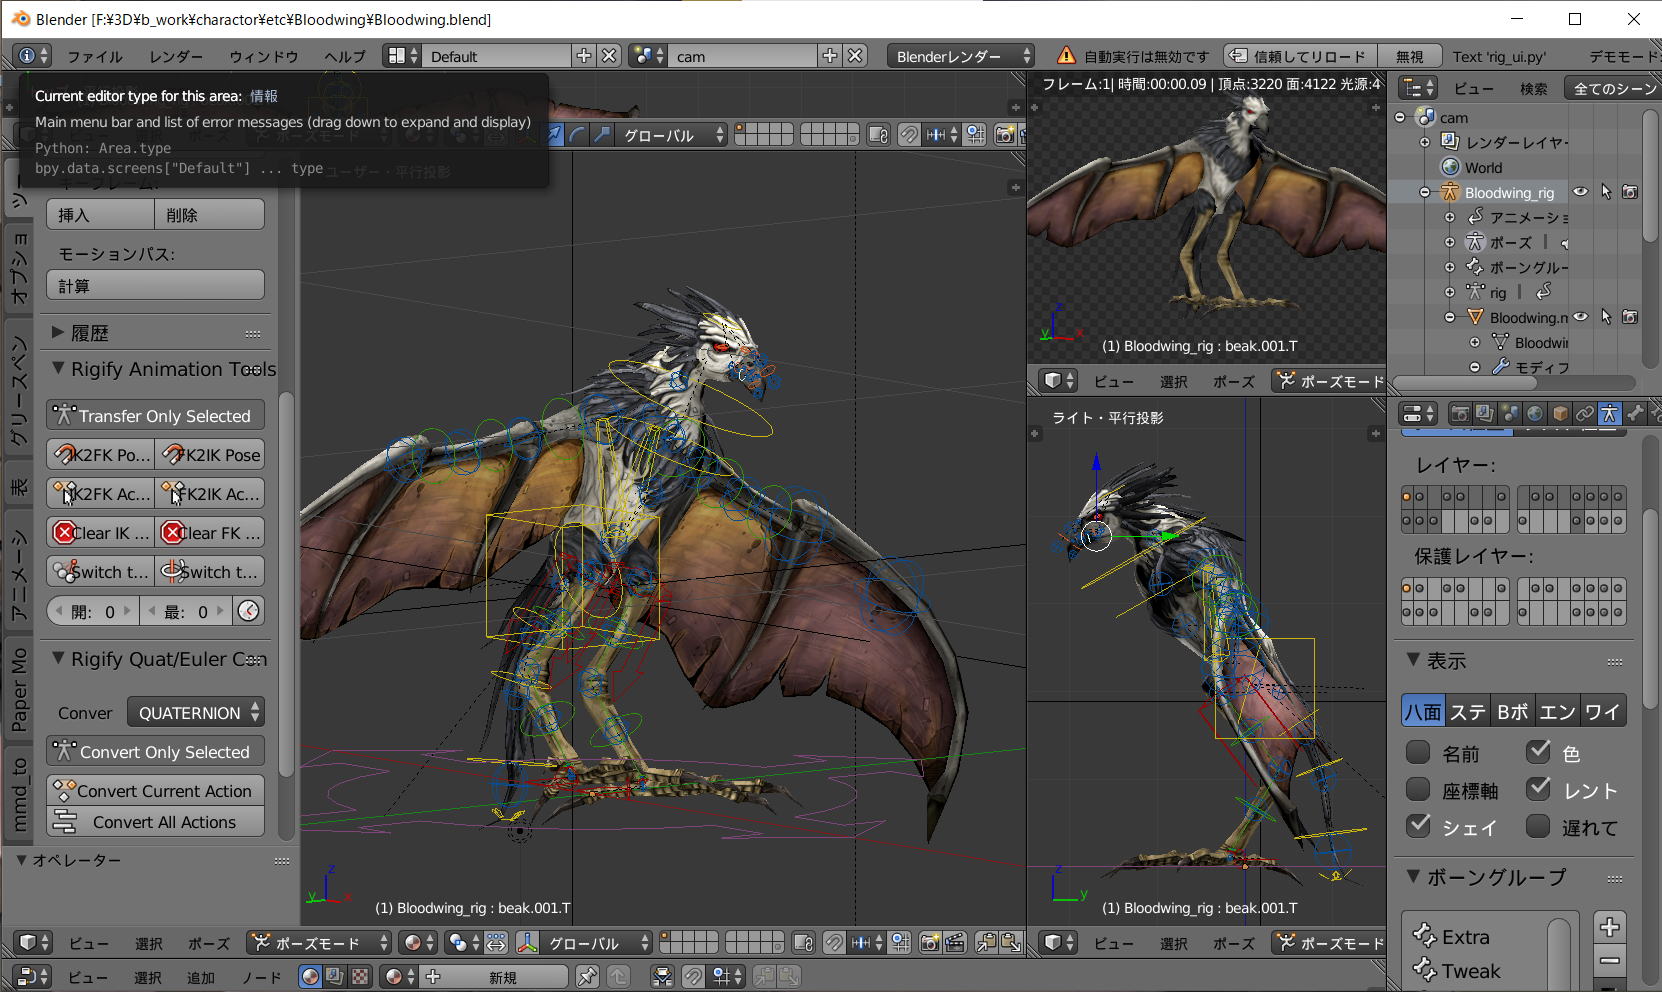Viewport: 1662px width, 992px height.
Task: Open the レンダー (Render) menu
Action: [176, 56]
